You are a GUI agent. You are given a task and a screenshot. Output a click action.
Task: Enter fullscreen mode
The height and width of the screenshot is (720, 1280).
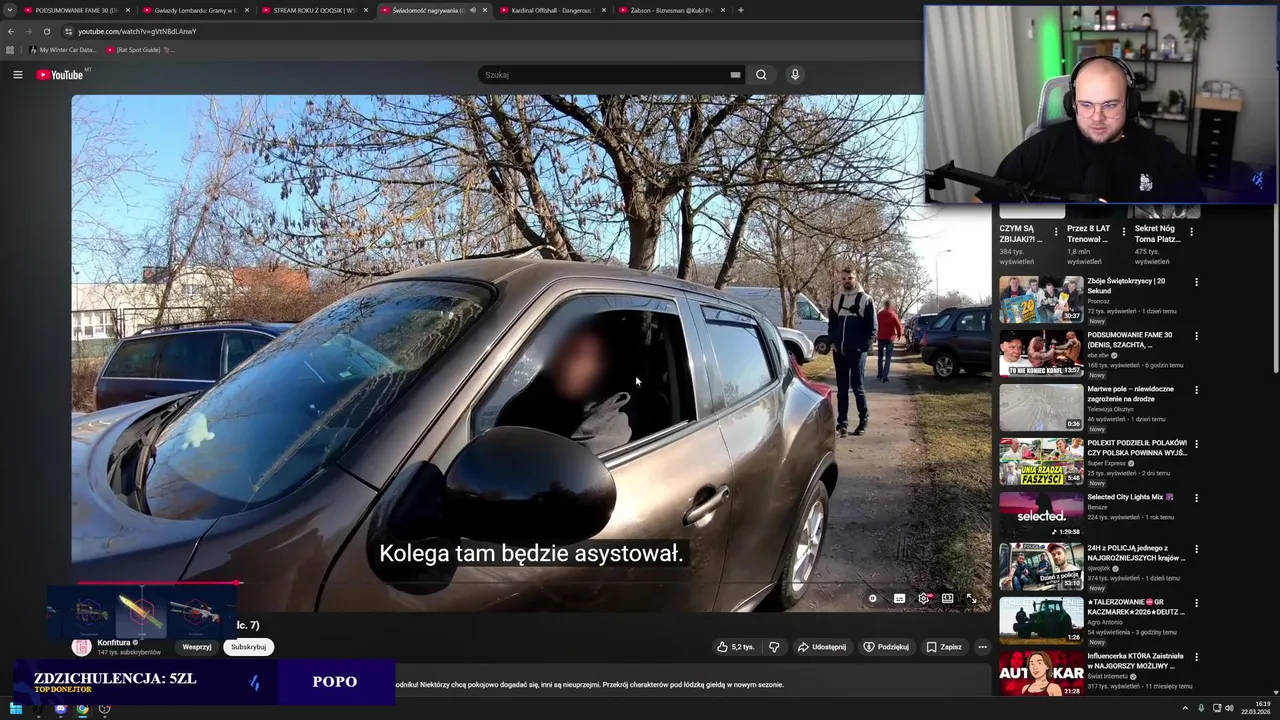[x=970, y=599]
